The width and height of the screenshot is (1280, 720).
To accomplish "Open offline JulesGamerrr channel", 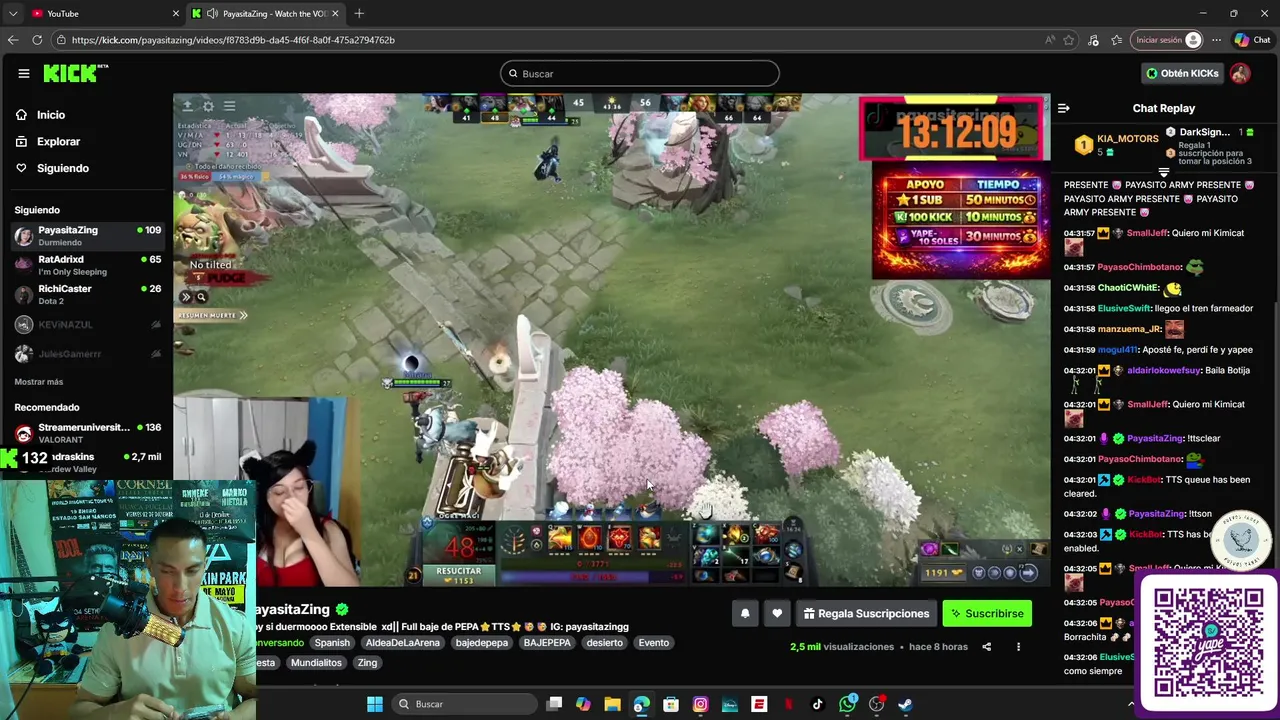I will click(x=88, y=354).
